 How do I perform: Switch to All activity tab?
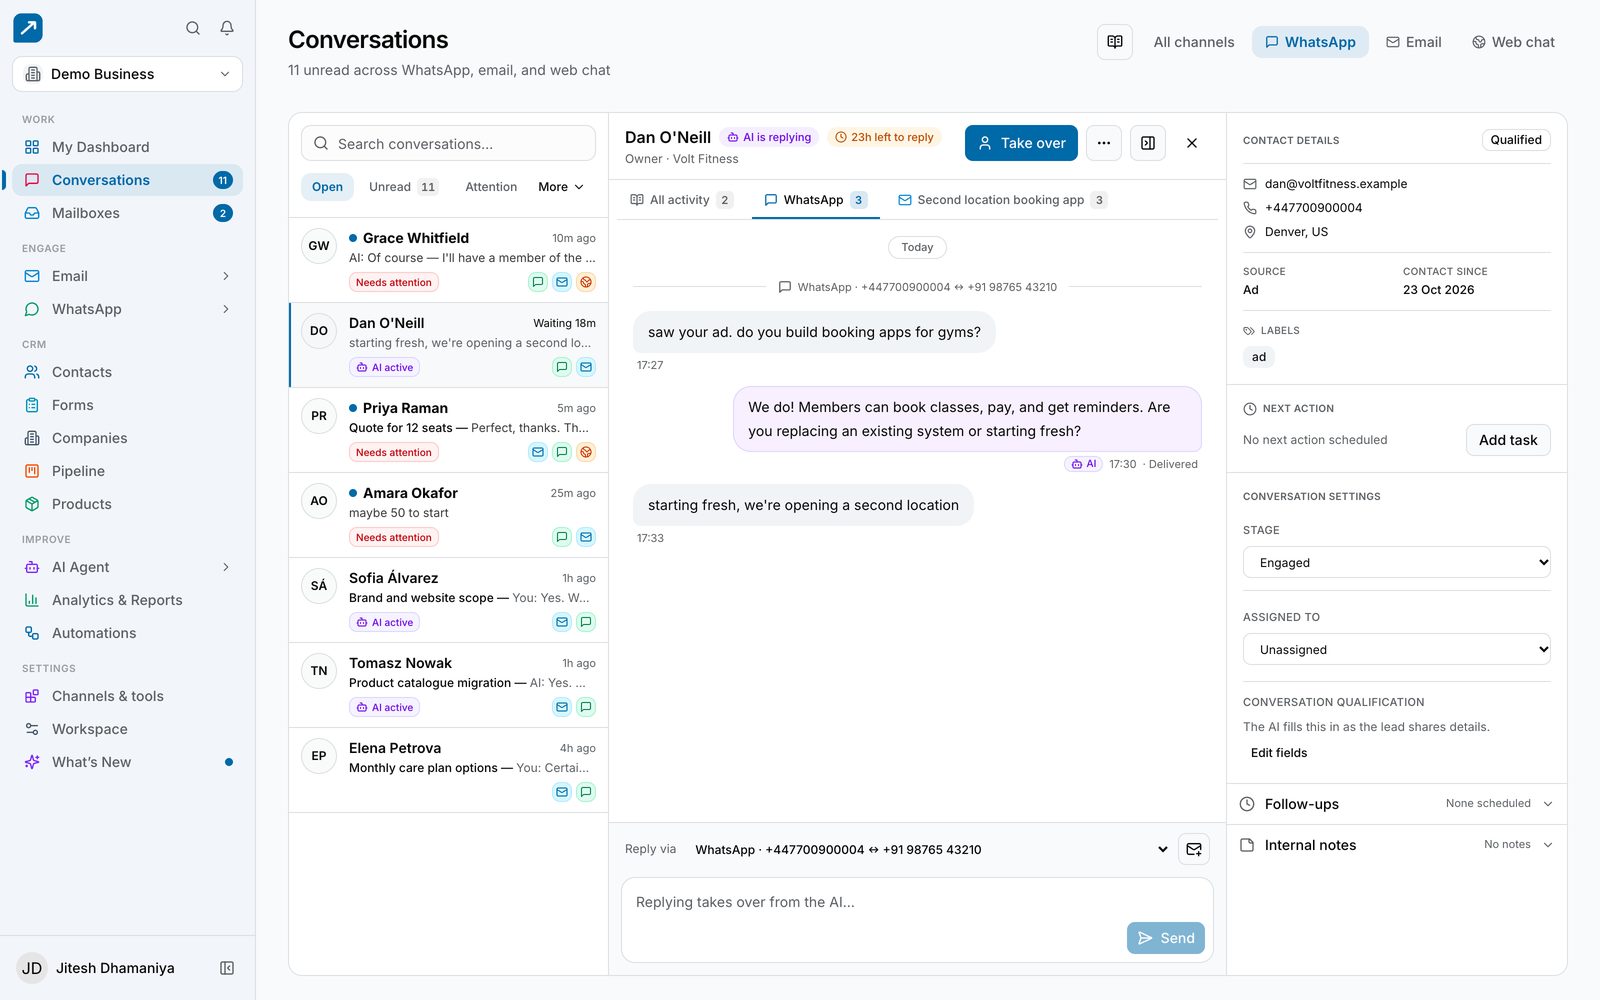click(x=681, y=200)
